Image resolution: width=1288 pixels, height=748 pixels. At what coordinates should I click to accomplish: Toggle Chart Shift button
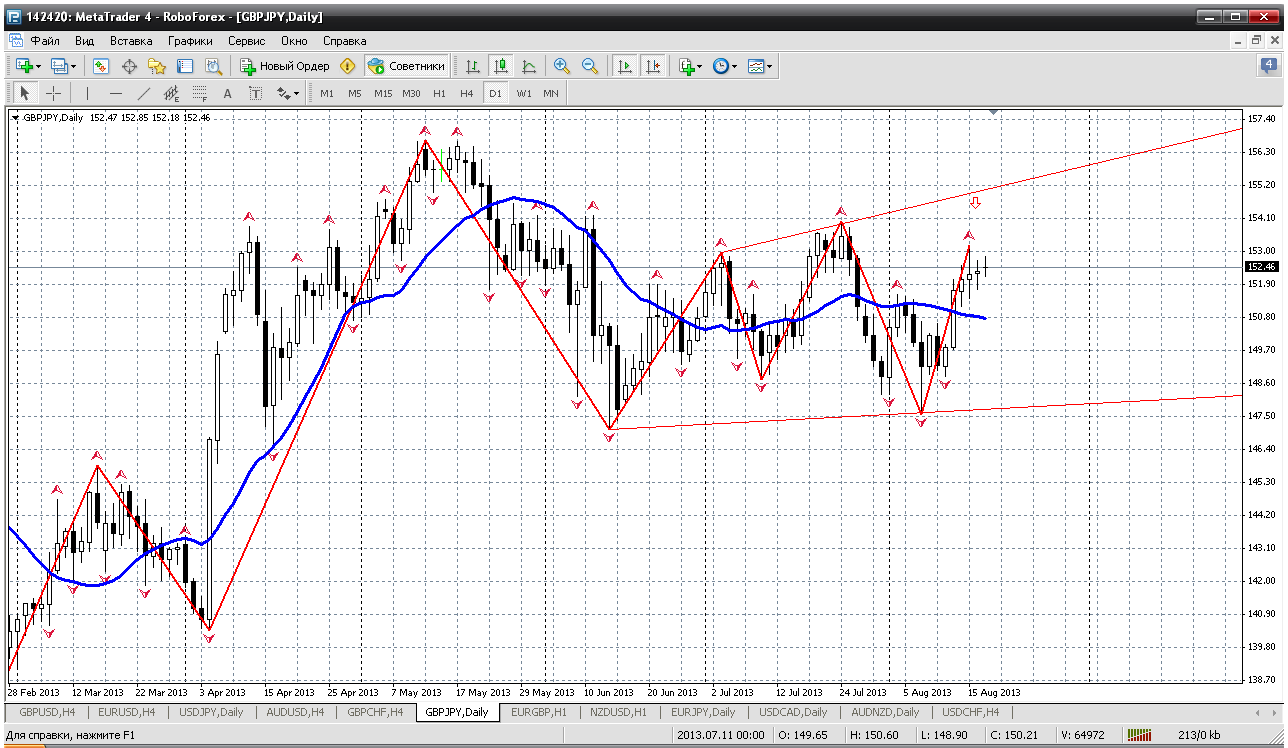pyautogui.click(x=653, y=66)
